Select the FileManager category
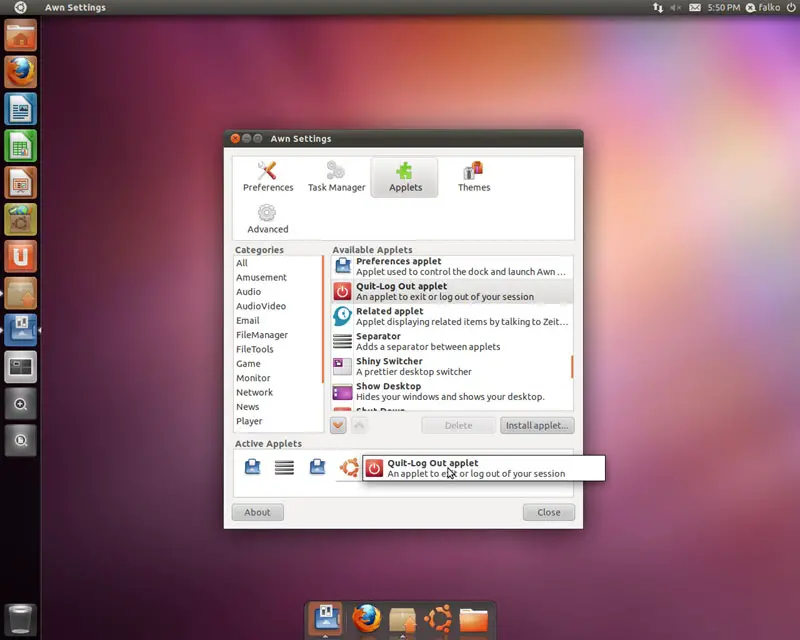 (x=278, y=335)
